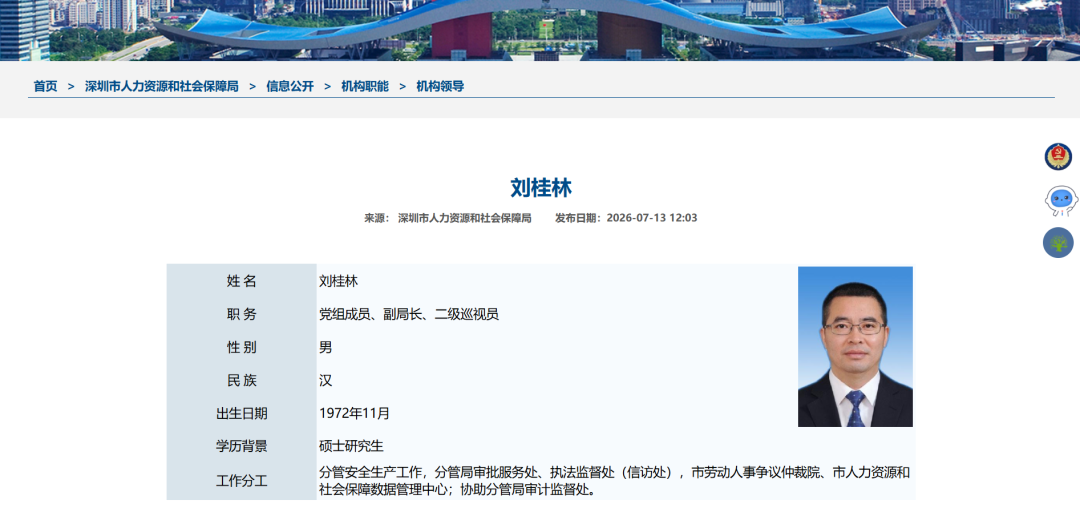The width and height of the screenshot is (1080, 524).
Task: Click the green tree round icon
Action: [x=1058, y=242]
